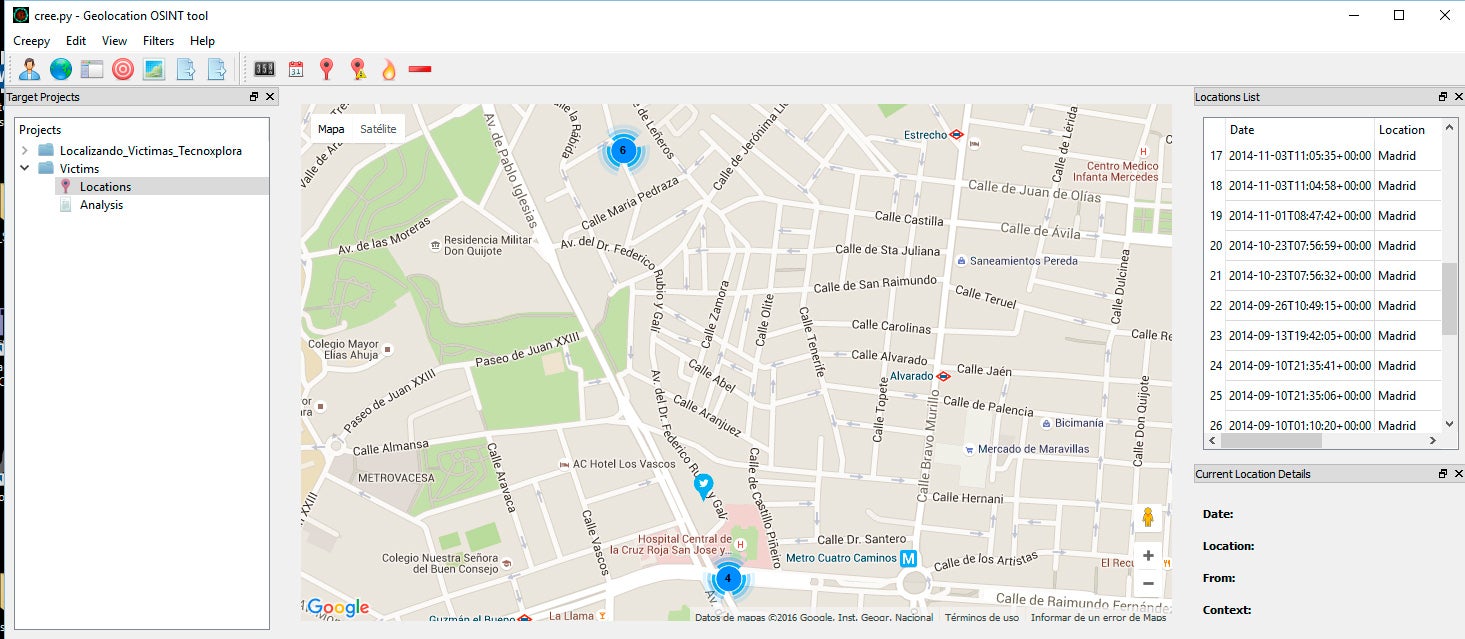
Task: Click right arrow of horizontal scrollbar
Action: coord(1433,440)
